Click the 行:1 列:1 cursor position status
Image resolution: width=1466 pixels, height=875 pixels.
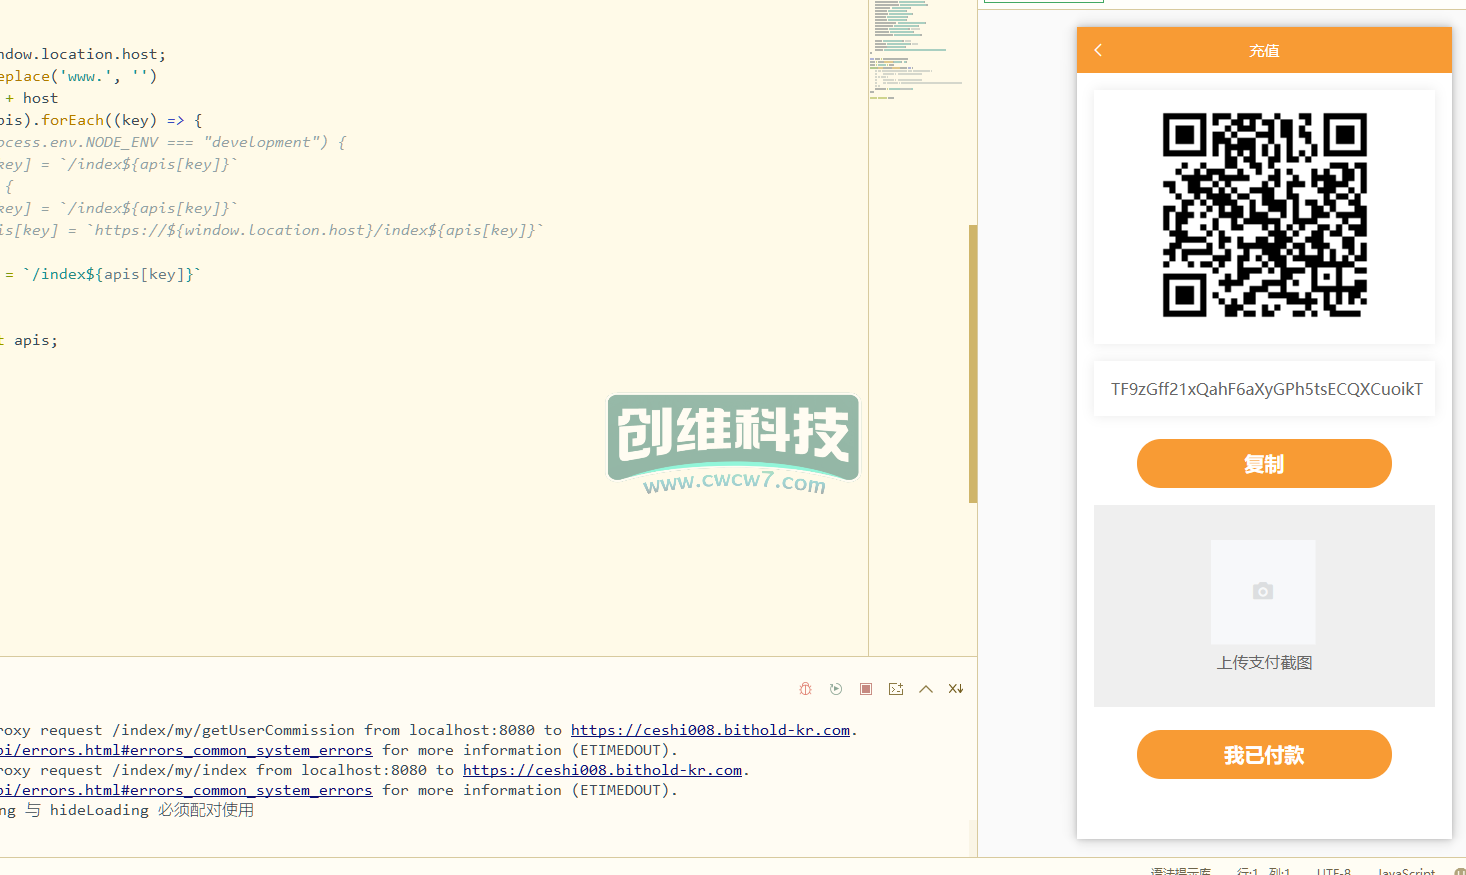[1263, 871]
